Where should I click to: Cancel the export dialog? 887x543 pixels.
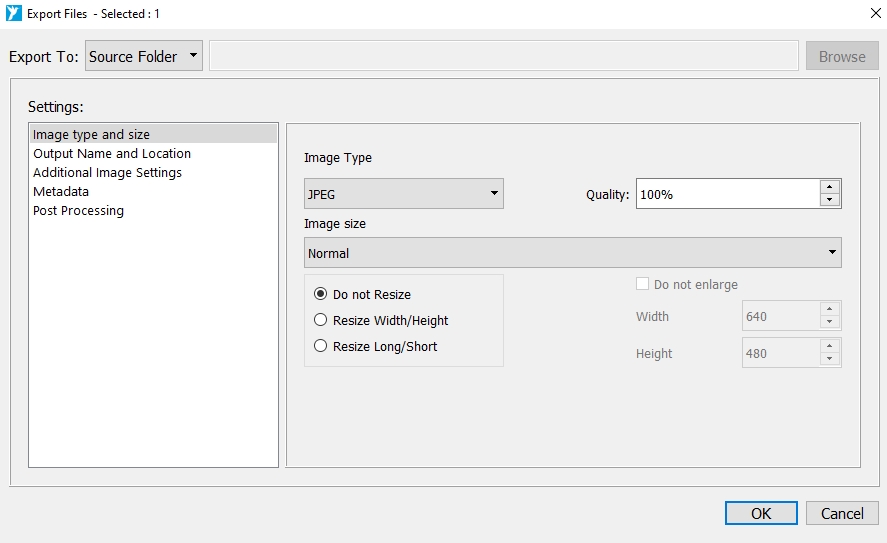pos(842,513)
